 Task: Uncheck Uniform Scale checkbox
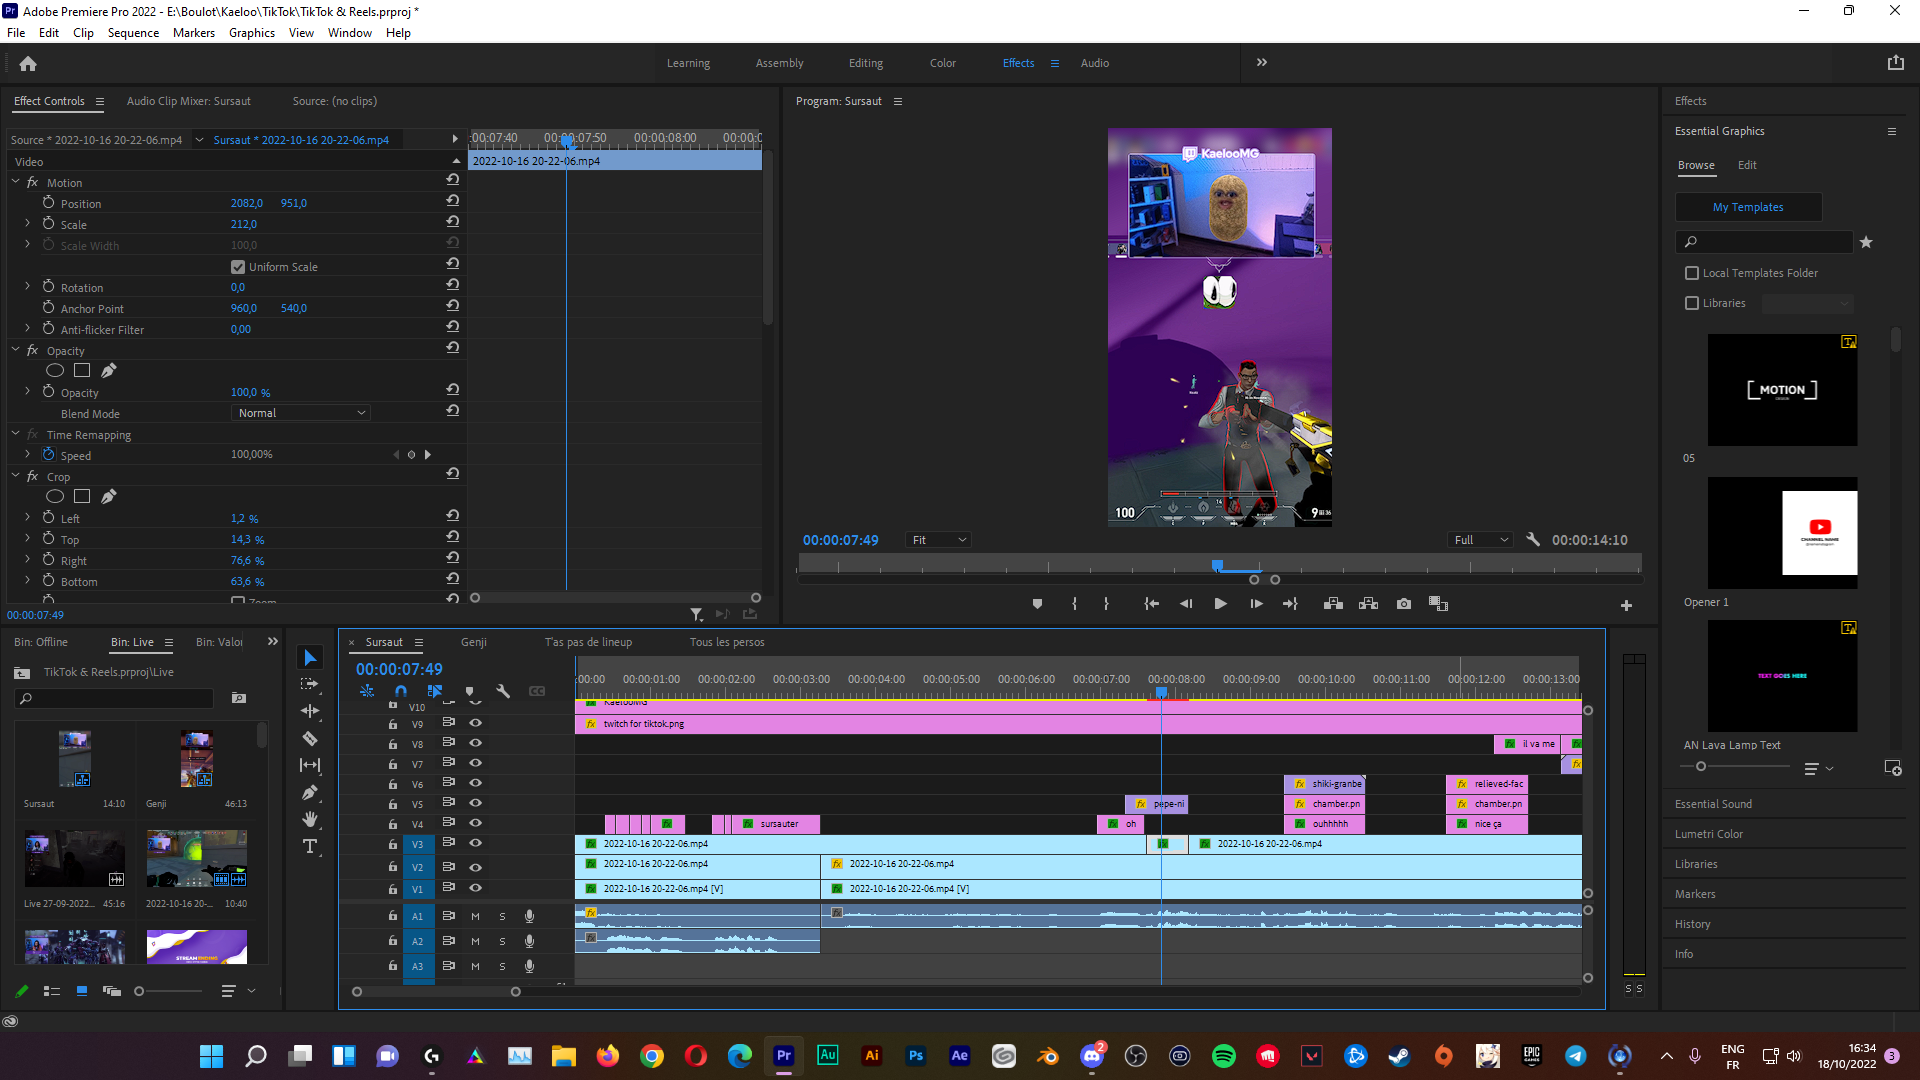click(238, 267)
